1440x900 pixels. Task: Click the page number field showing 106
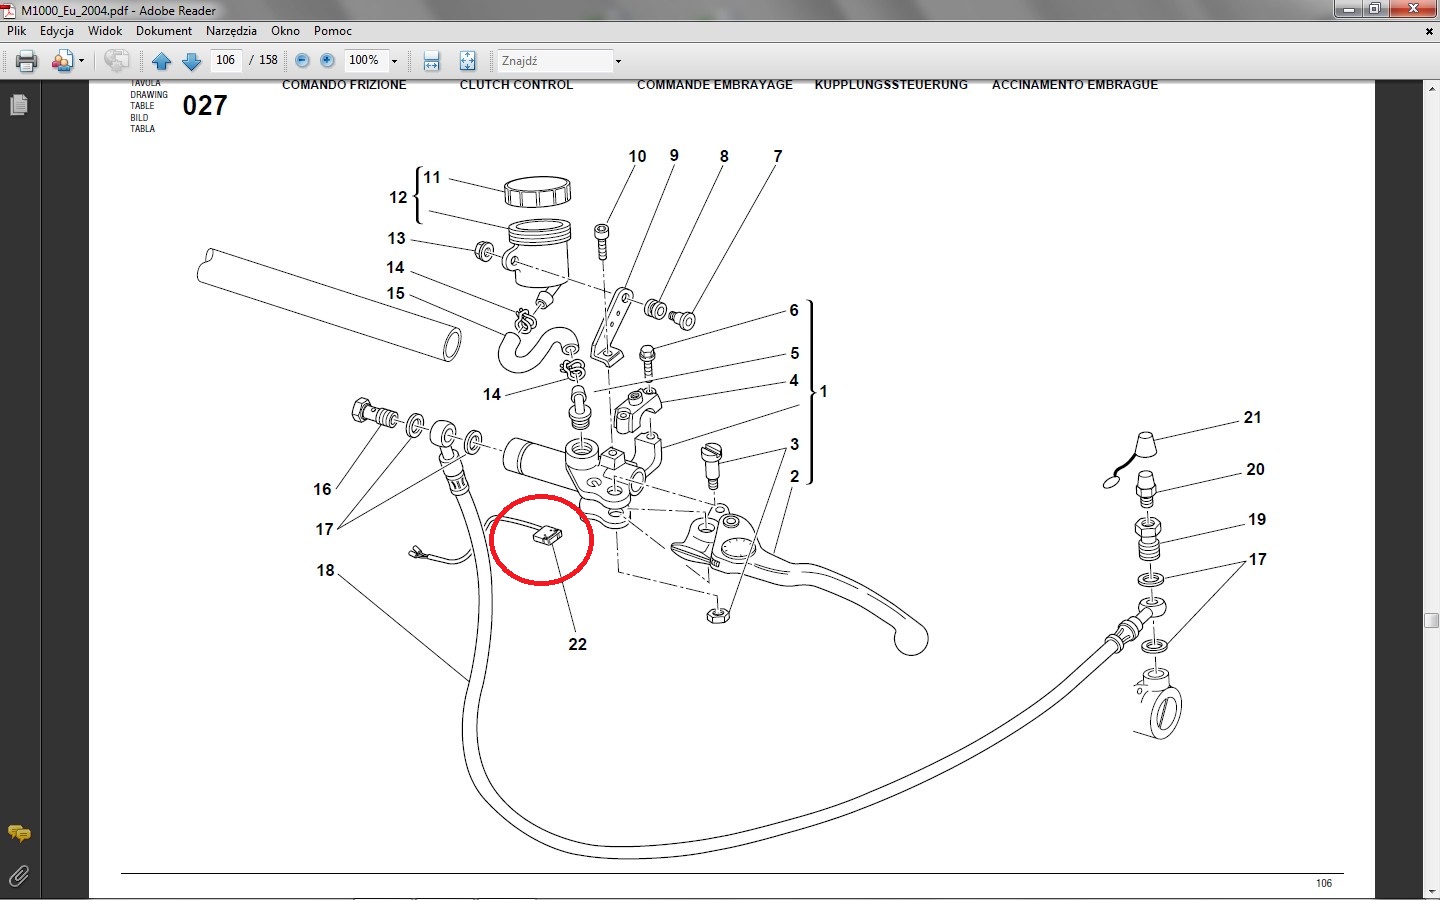[x=226, y=60]
